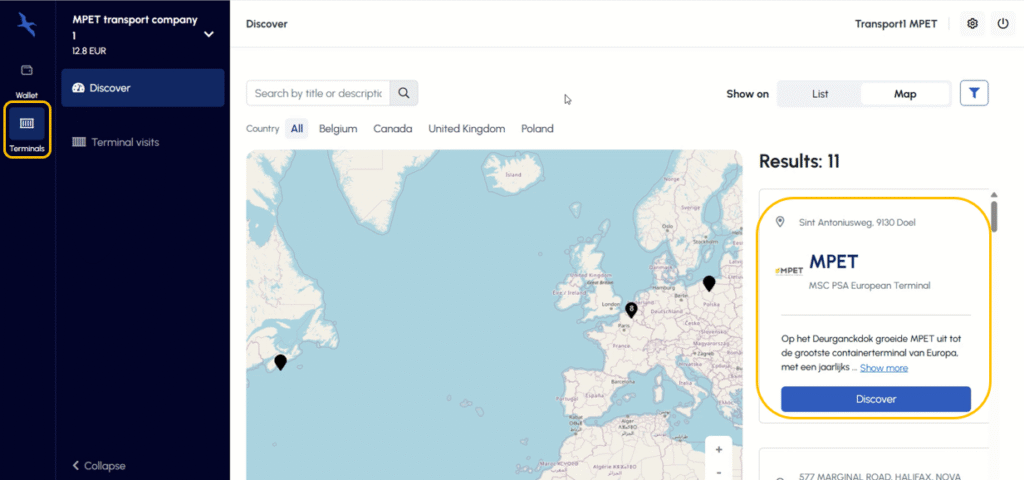This screenshot has width=1024, height=480.
Task: Click the bird logo at top left
Action: (27, 24)
